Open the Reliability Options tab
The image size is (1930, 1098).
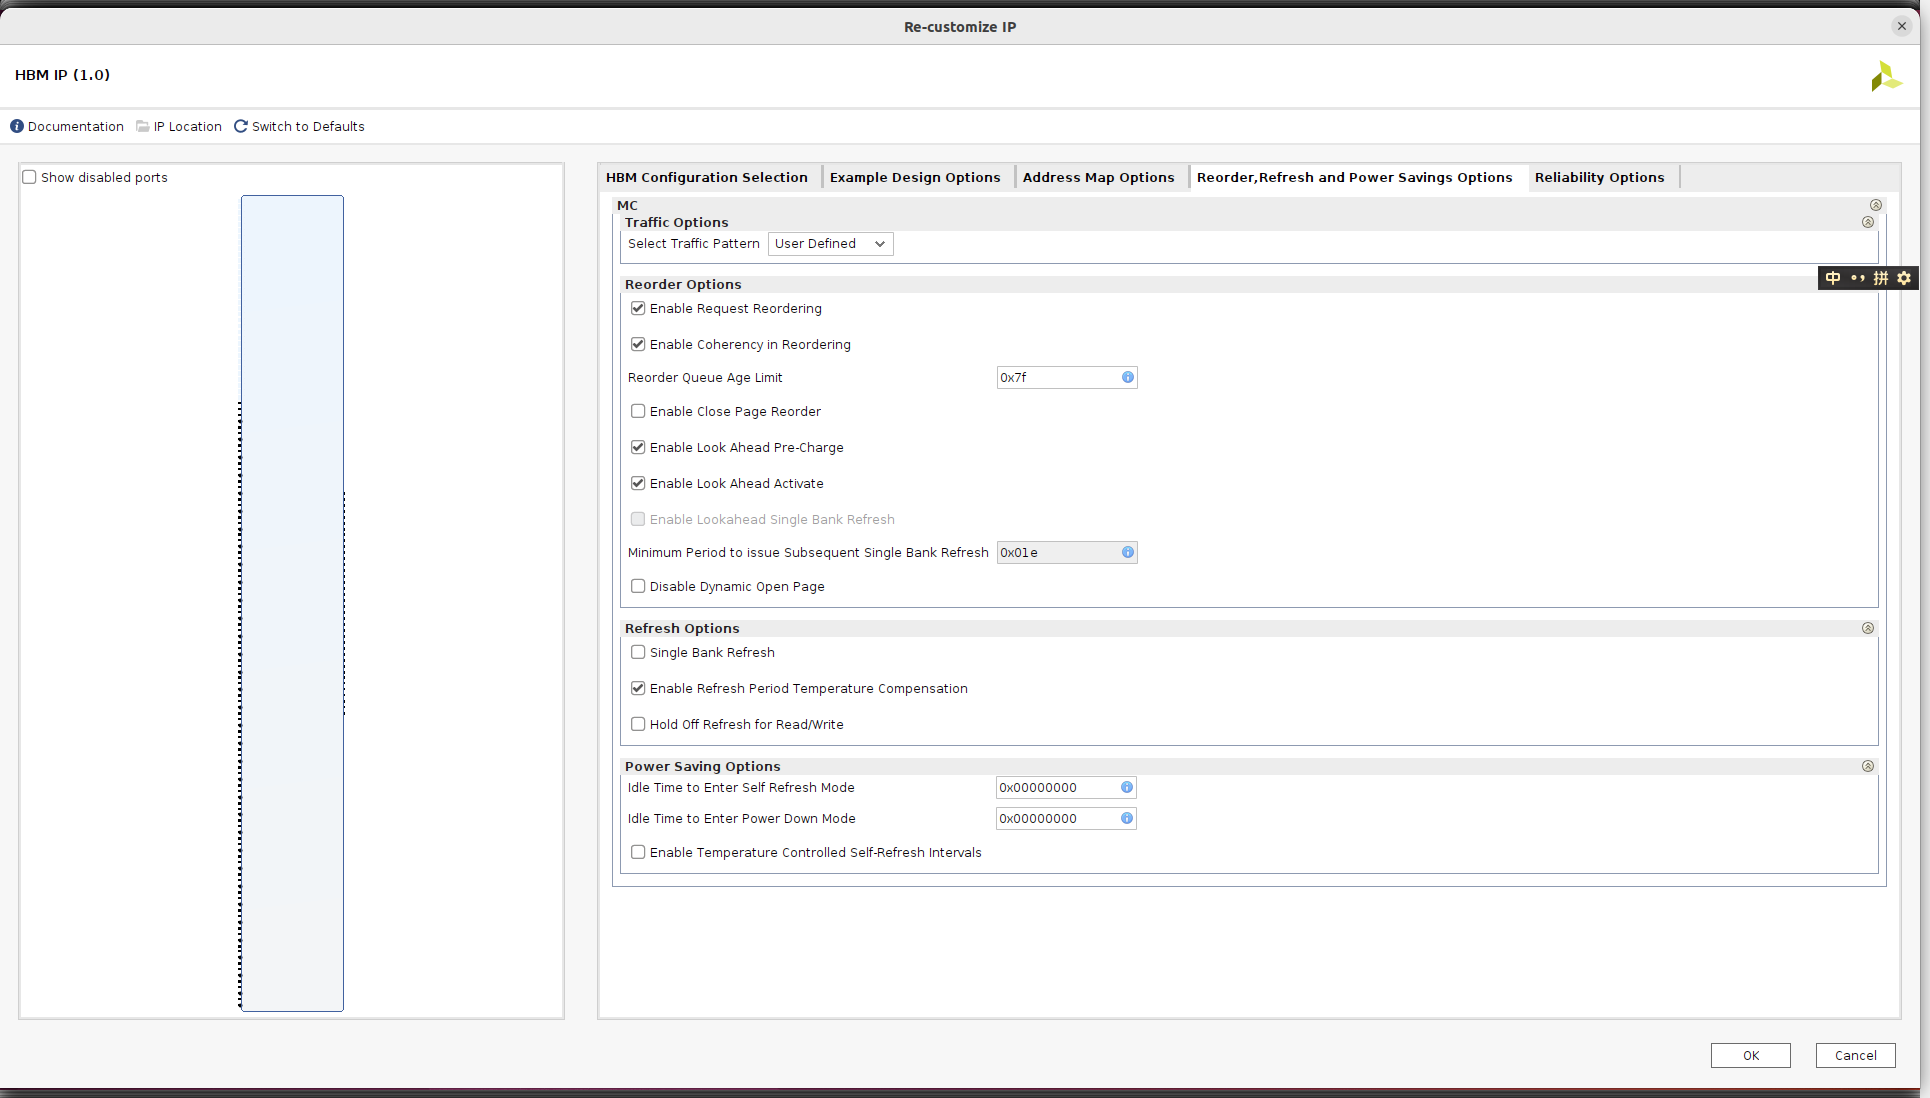(x=1599, y=177)
